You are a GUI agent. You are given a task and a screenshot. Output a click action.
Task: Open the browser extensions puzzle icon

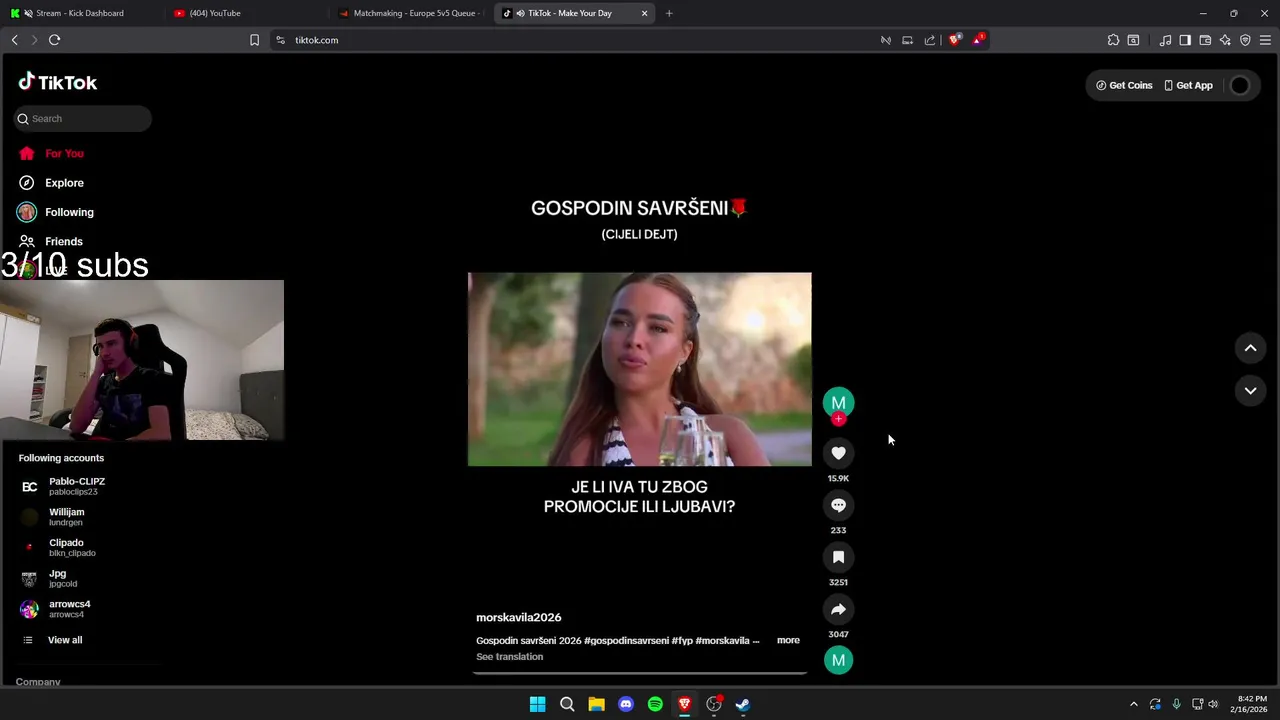1113,40
